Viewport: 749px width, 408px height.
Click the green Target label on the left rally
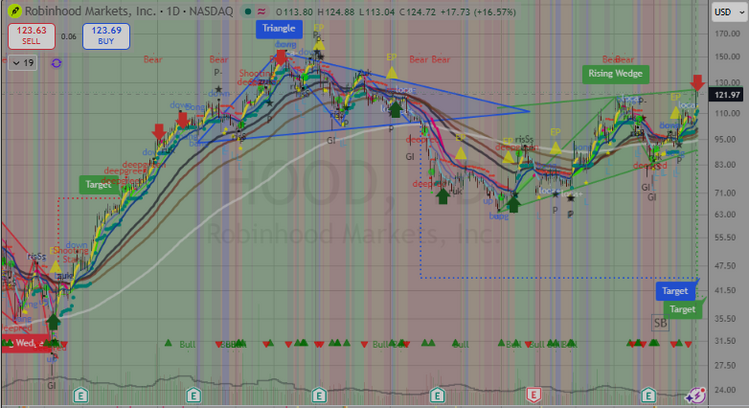[x=98, y=184]
